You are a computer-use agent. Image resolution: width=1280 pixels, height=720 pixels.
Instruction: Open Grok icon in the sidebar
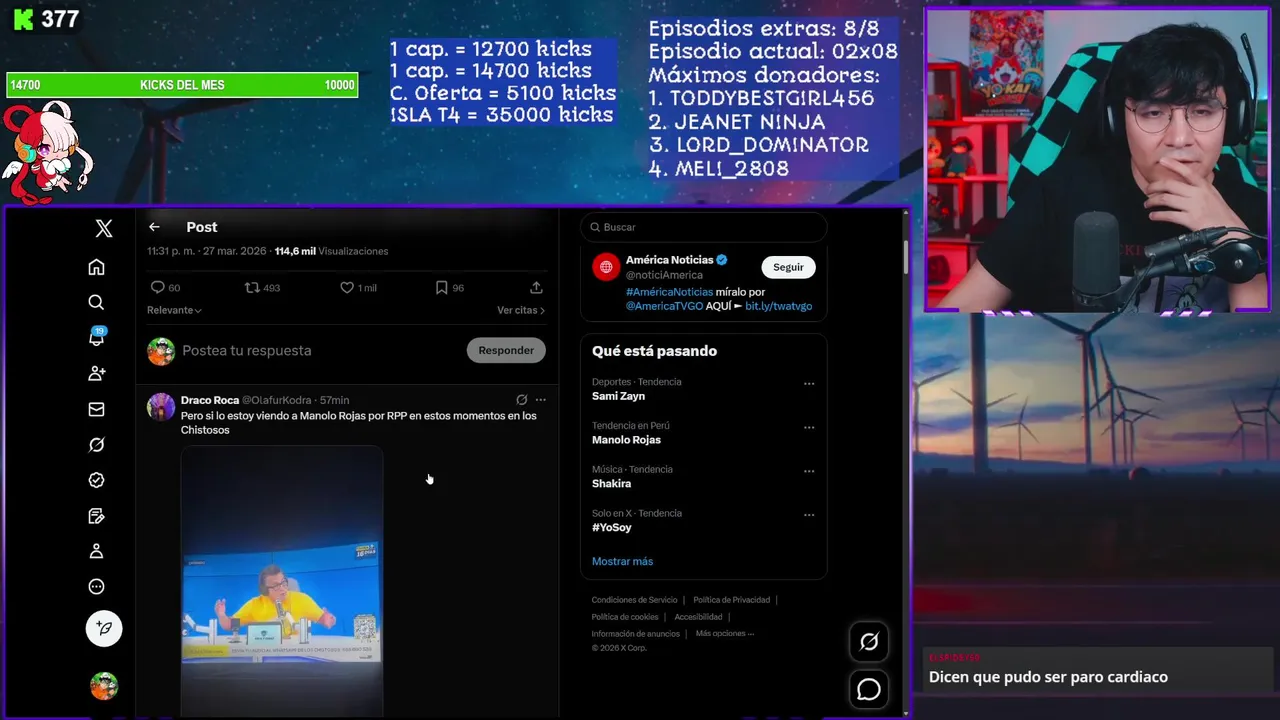96,445
